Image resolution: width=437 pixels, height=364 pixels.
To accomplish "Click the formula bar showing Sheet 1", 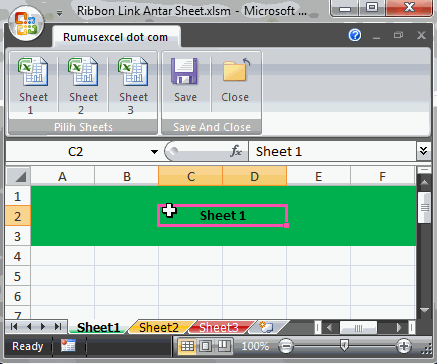I will pos(332,152).
